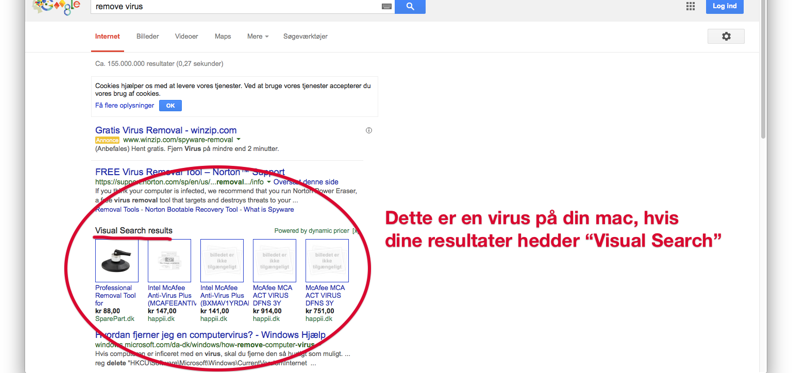Viewport: 792px width, 373px height.
Task: Expand the arrow next to winzip.com URL
Action: point(238,139)
